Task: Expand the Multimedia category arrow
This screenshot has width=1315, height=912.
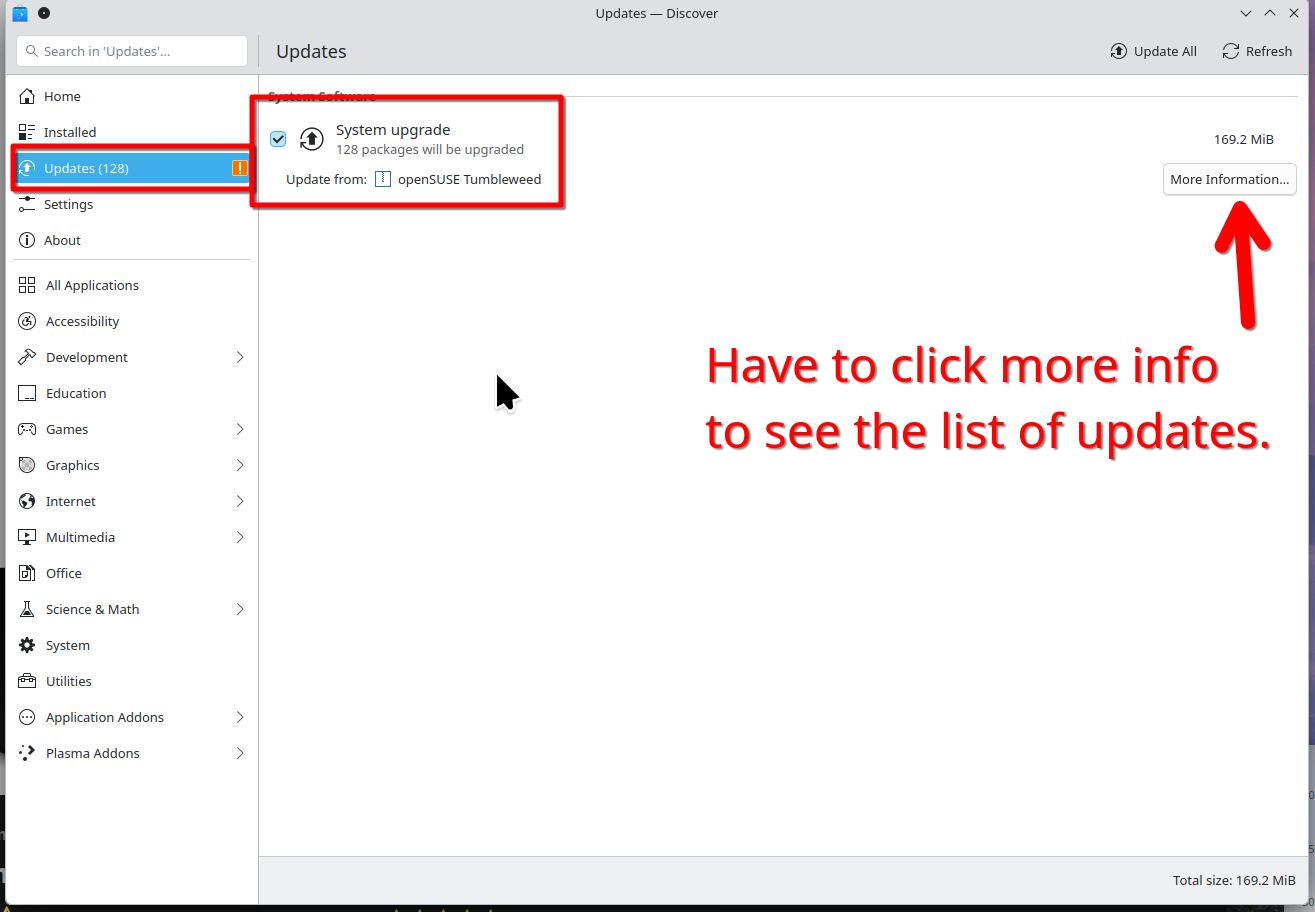Action: [x=240, y=537]
